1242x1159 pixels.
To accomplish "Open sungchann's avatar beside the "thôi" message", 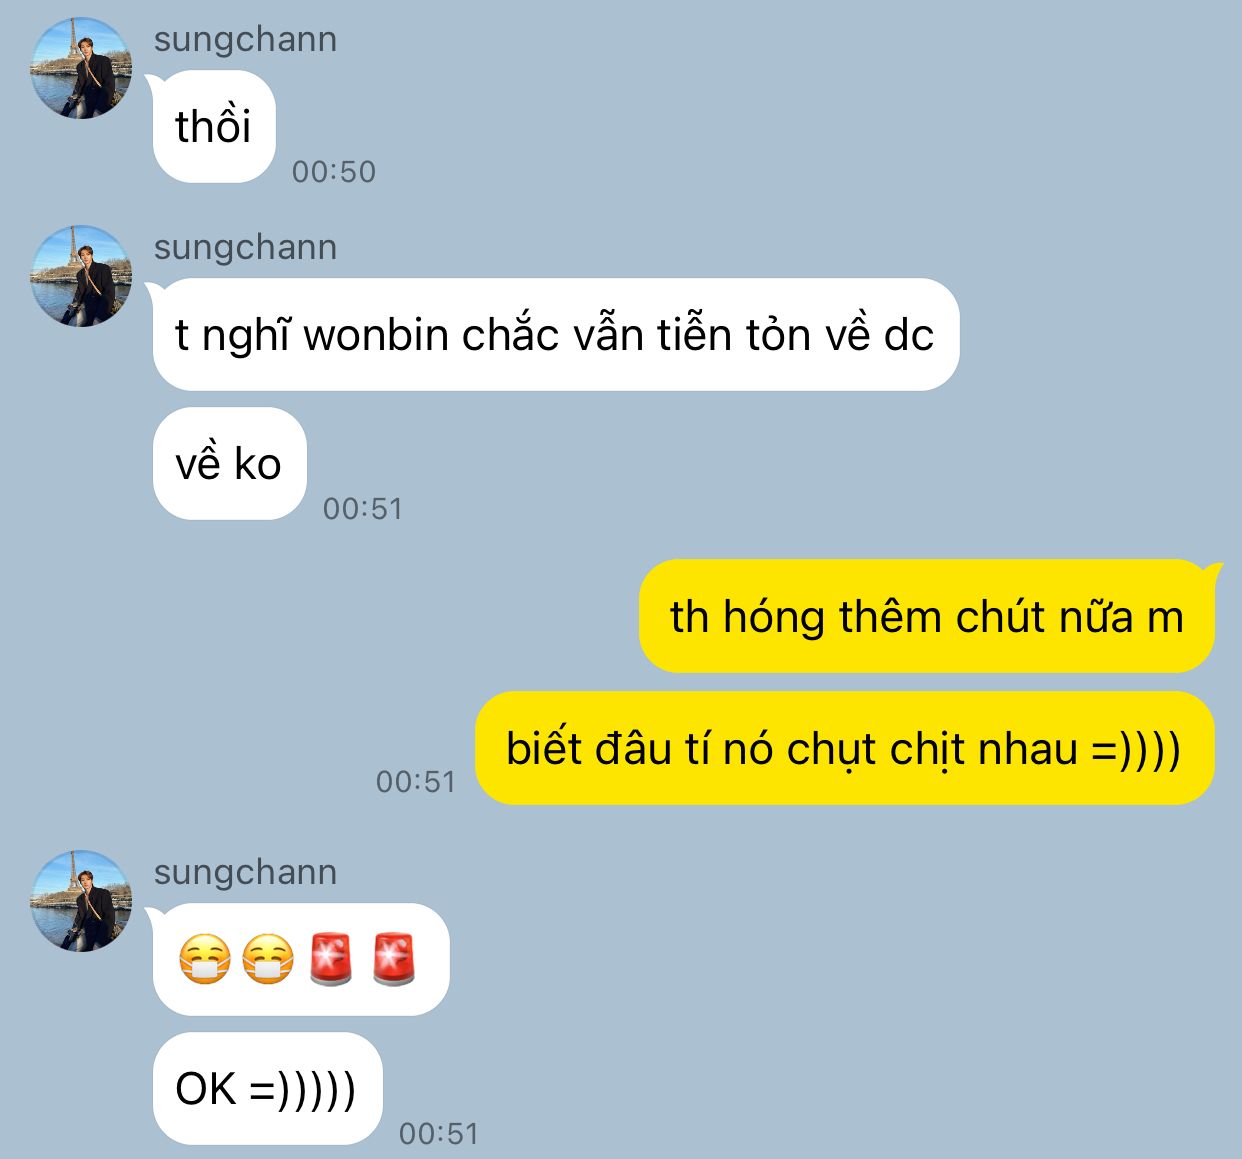I will (x=82, y=68).
